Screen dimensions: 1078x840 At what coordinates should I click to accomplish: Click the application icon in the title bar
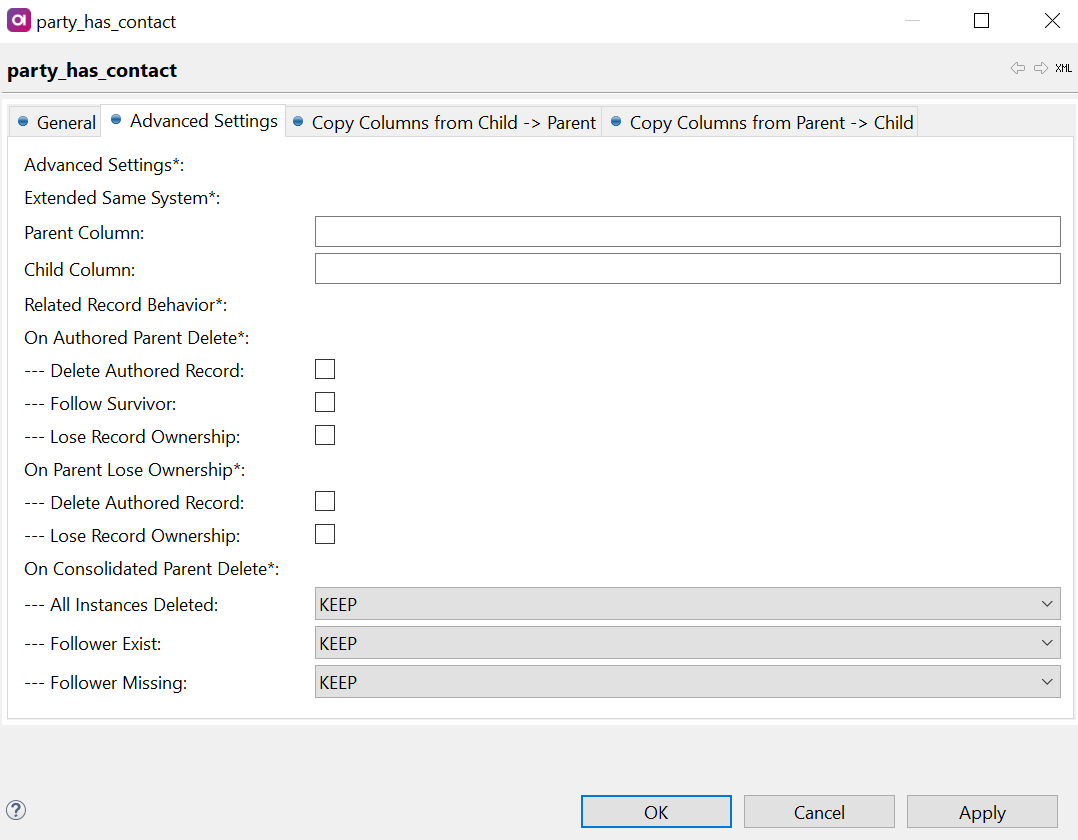click(18, 20)
